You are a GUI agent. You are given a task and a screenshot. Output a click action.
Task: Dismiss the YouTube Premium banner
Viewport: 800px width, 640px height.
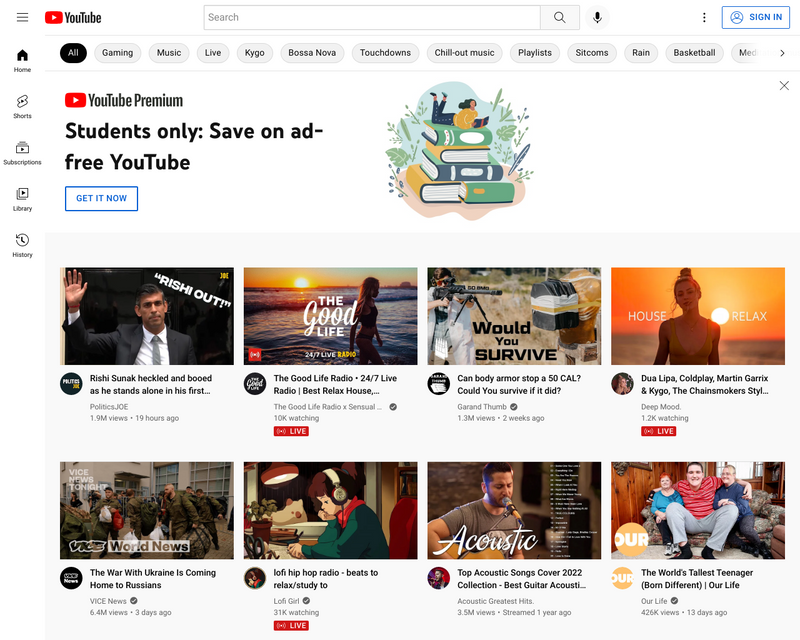pos(784,86)
